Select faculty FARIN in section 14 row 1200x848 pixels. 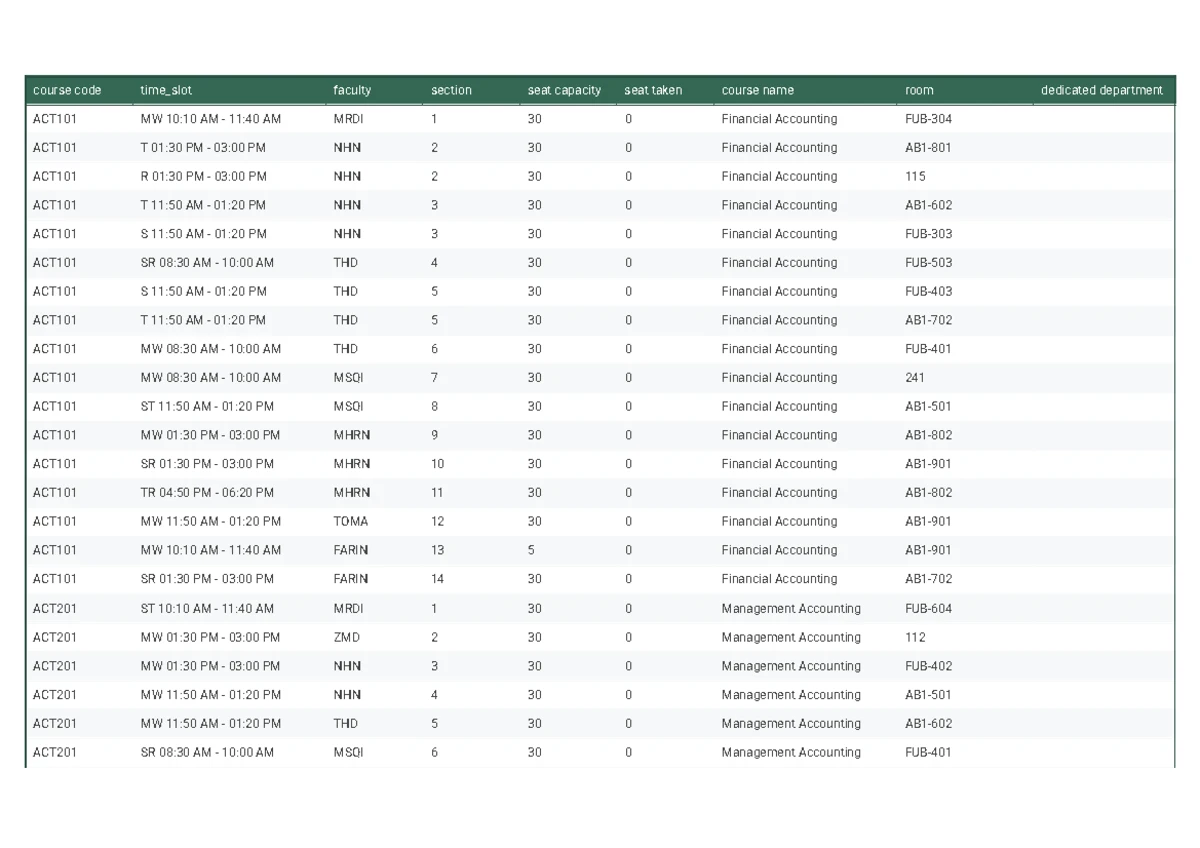tap(351, 580)
